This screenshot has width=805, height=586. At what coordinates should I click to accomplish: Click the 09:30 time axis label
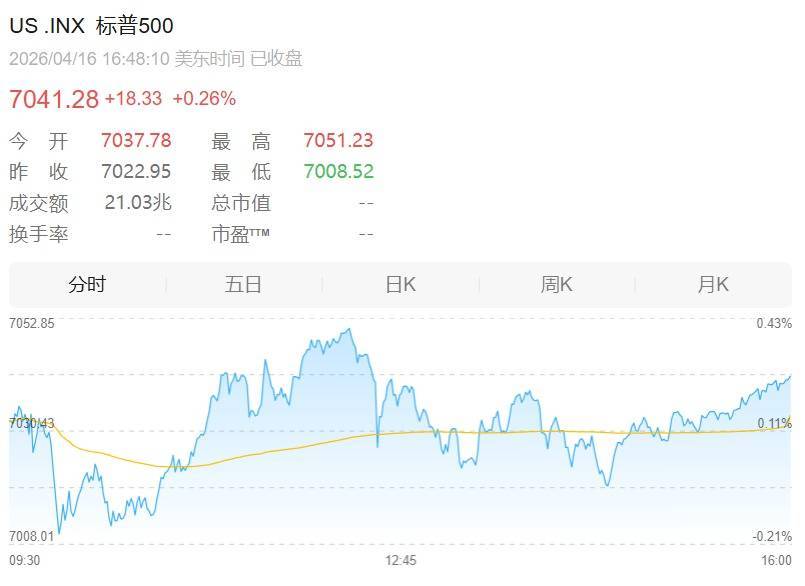coord(24,560)
